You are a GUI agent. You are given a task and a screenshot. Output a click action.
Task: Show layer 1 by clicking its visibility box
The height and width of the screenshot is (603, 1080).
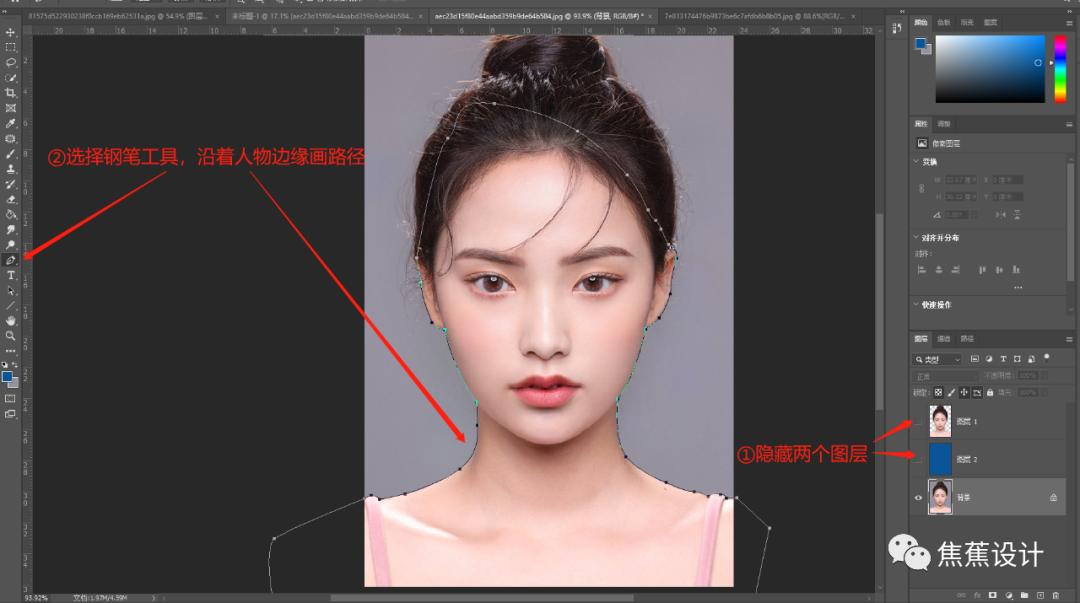[x=918, y=422]
